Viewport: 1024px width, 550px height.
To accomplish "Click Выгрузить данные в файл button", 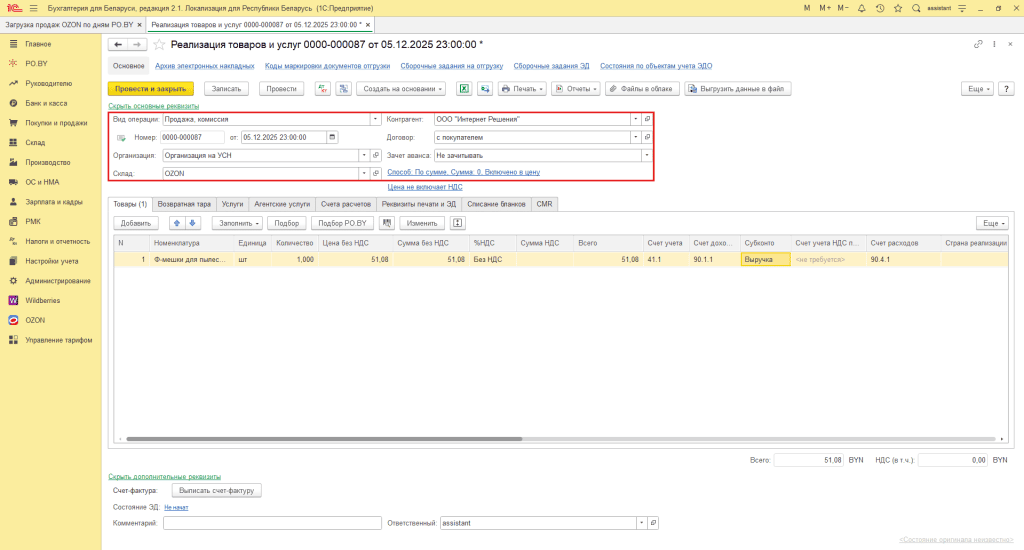I will pos(738,89).
